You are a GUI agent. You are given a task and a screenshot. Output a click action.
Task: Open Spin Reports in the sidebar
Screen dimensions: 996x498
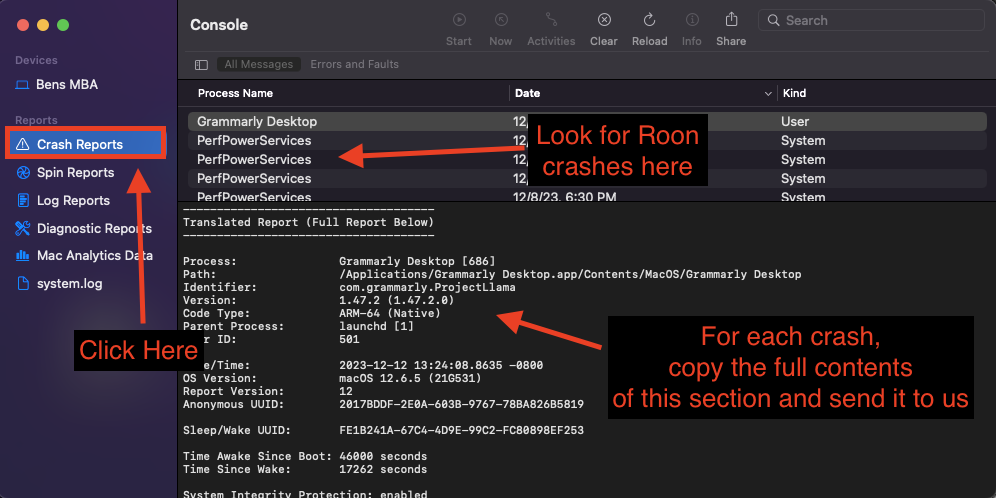coord(75,172)
